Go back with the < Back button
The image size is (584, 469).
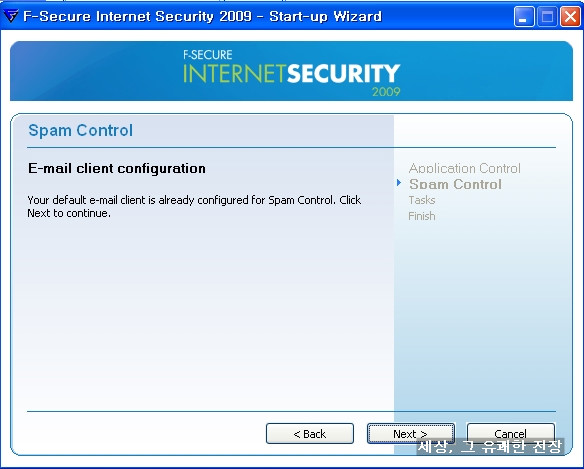310,434
